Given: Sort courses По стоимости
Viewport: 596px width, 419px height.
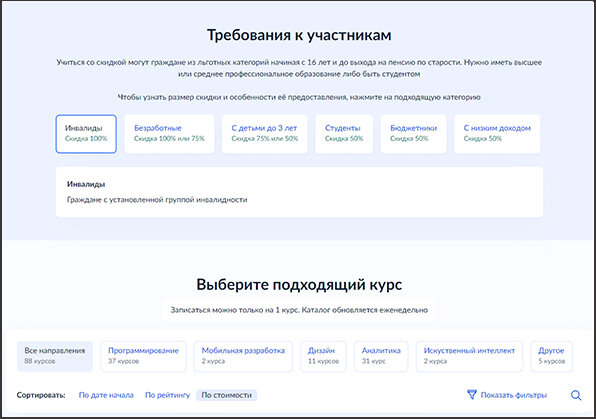Looking at the screenshot, I should coord(227,395).
